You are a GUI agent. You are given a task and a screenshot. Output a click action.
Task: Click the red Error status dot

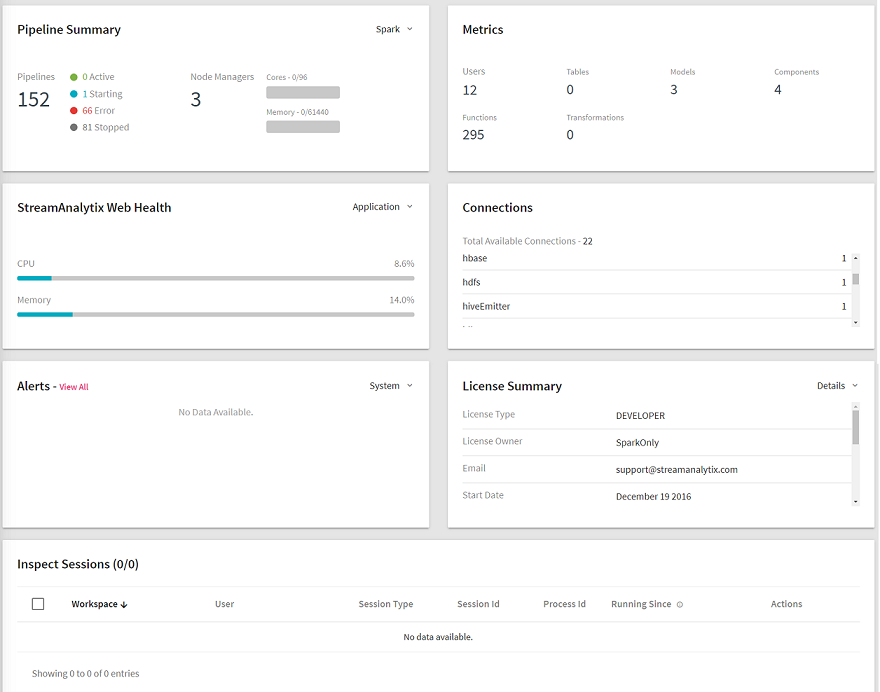pos(74,111)
